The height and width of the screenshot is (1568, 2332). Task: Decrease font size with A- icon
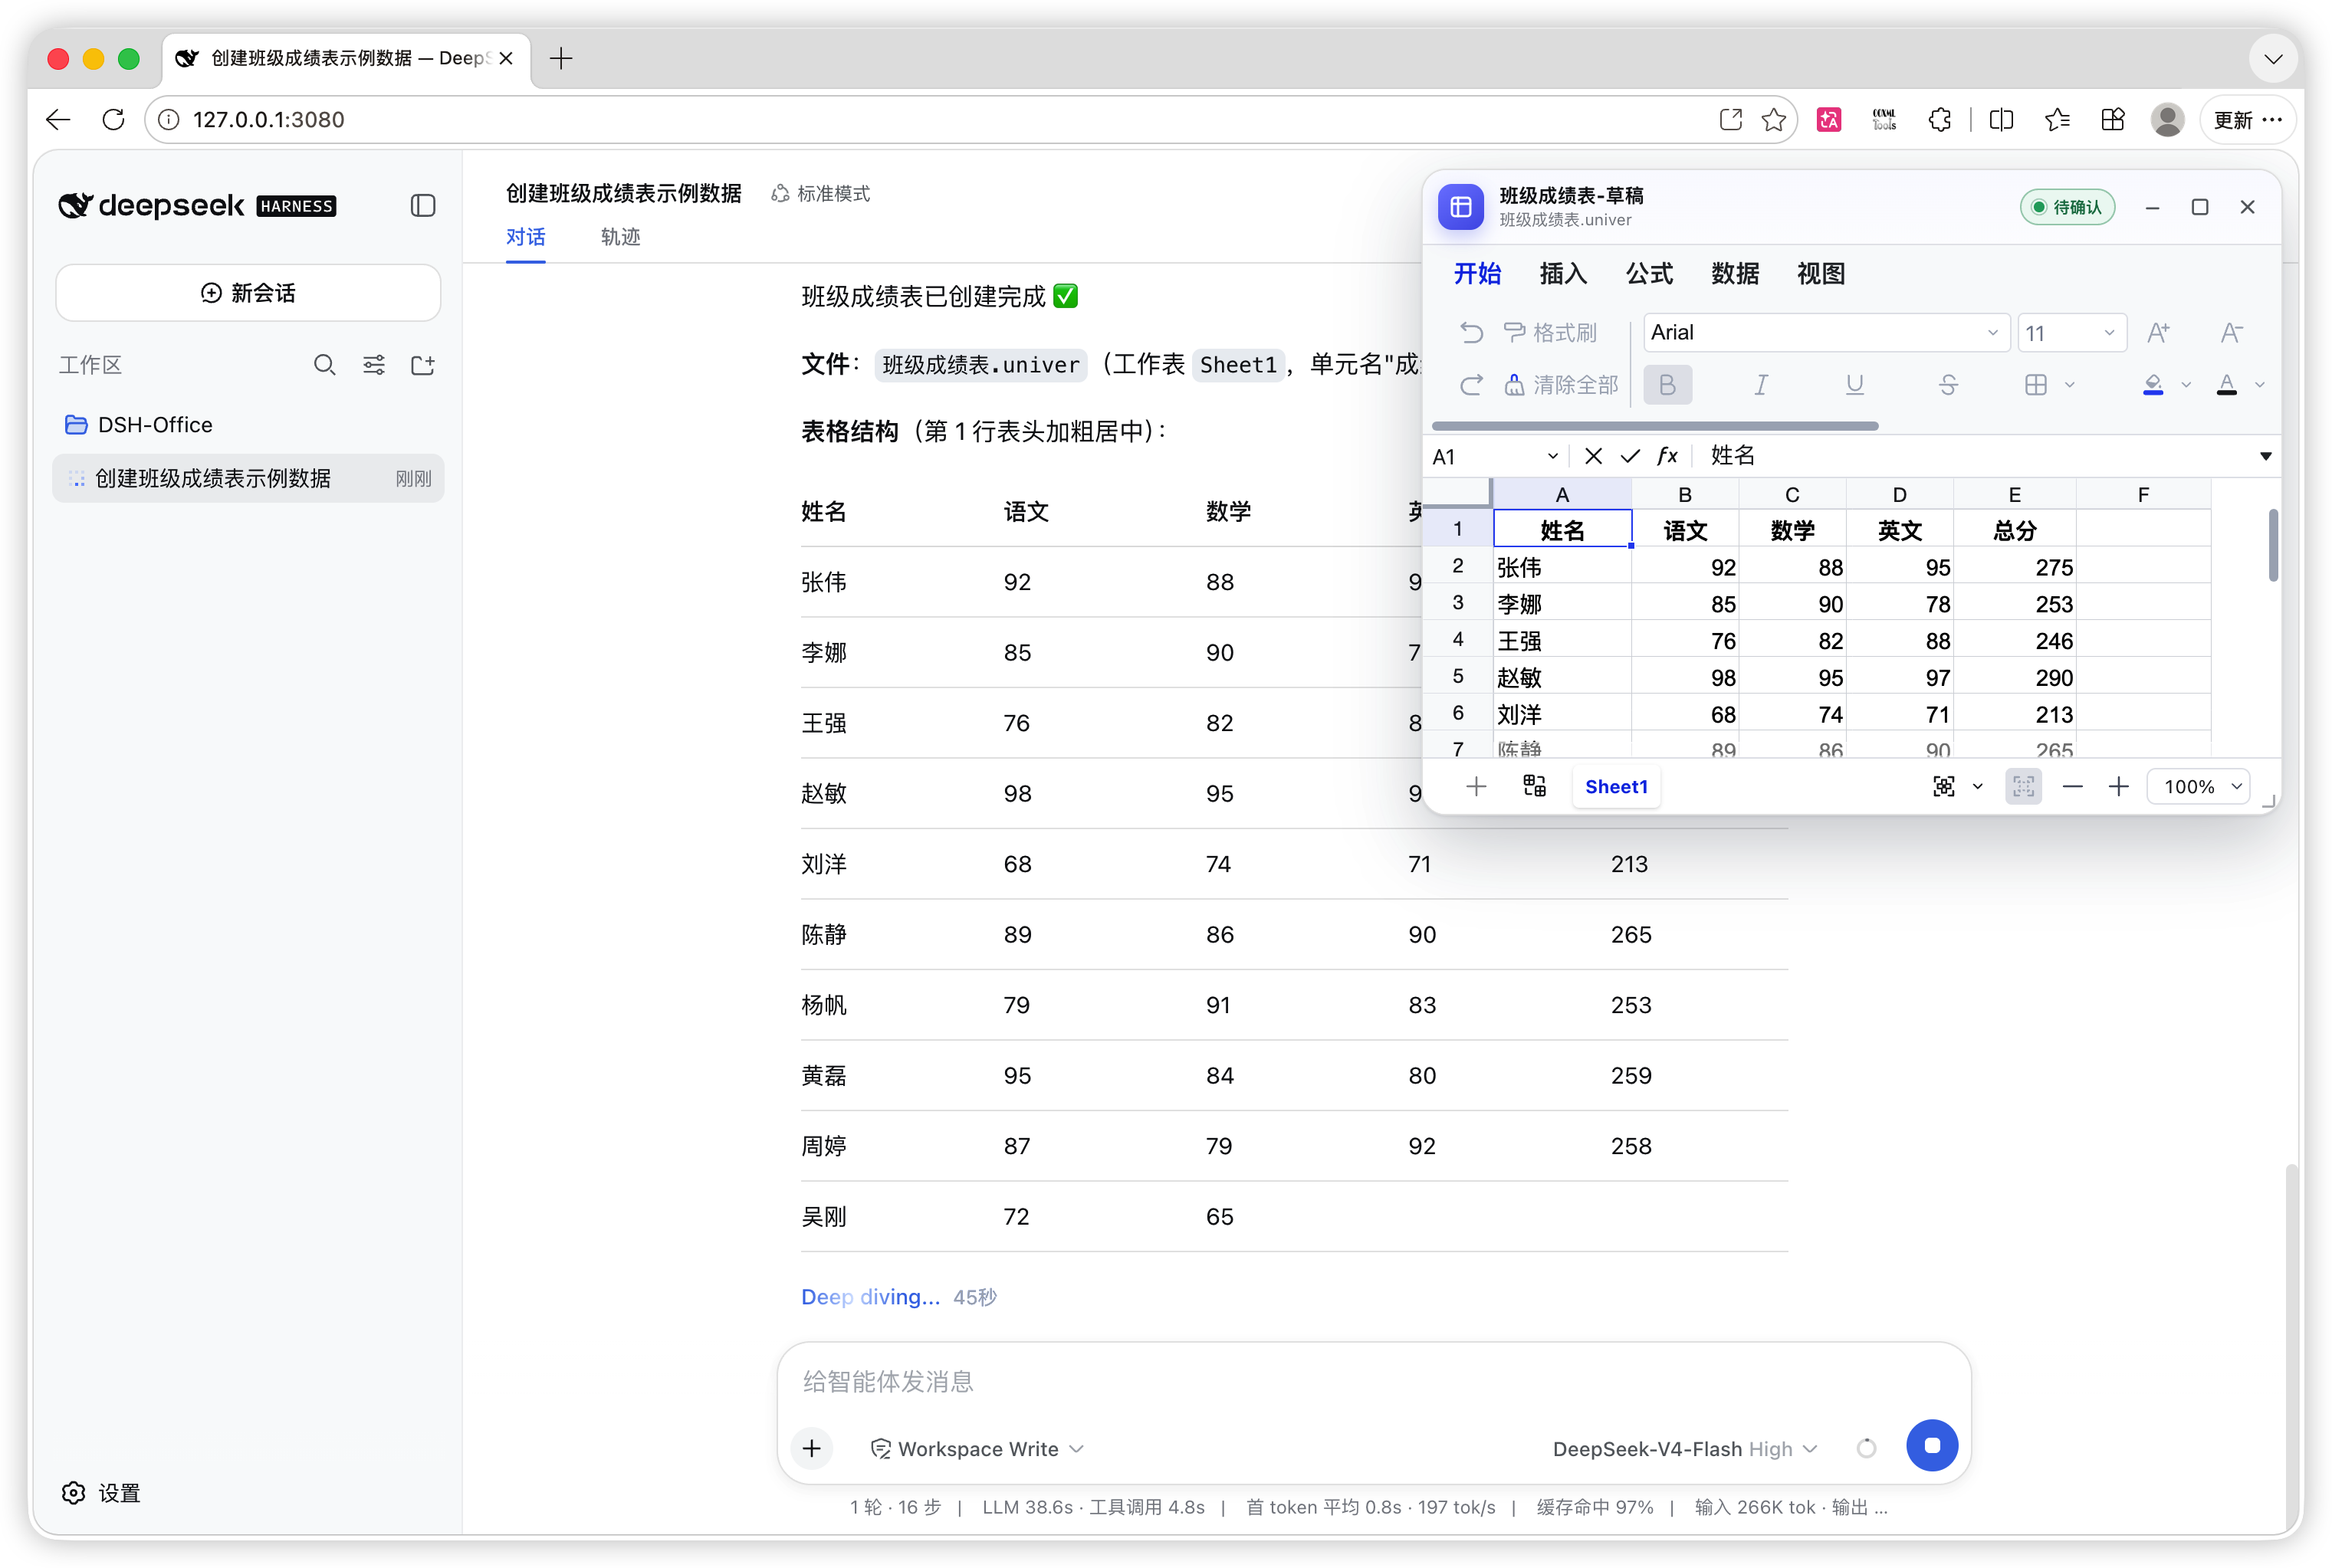click(x=2231, y=332)
